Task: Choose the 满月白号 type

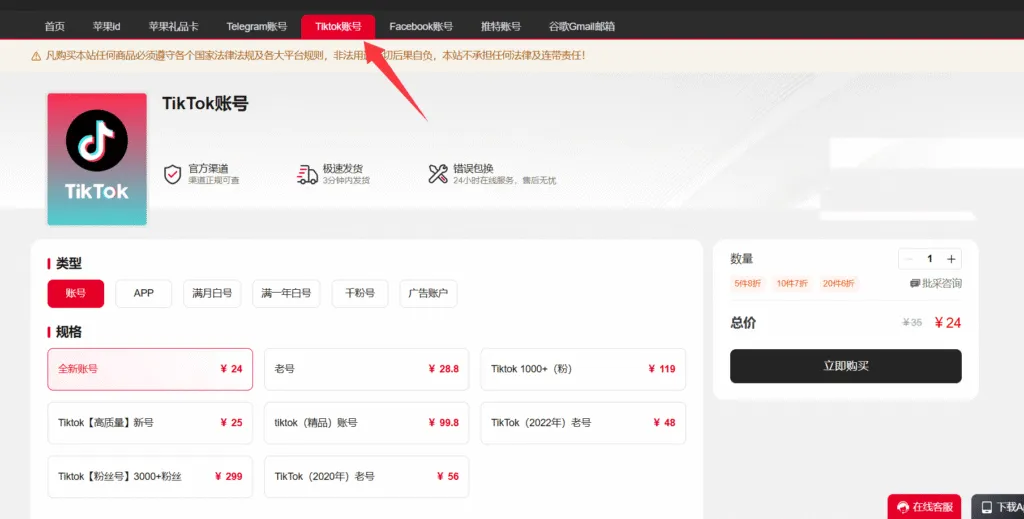Action: pos(212,294)
